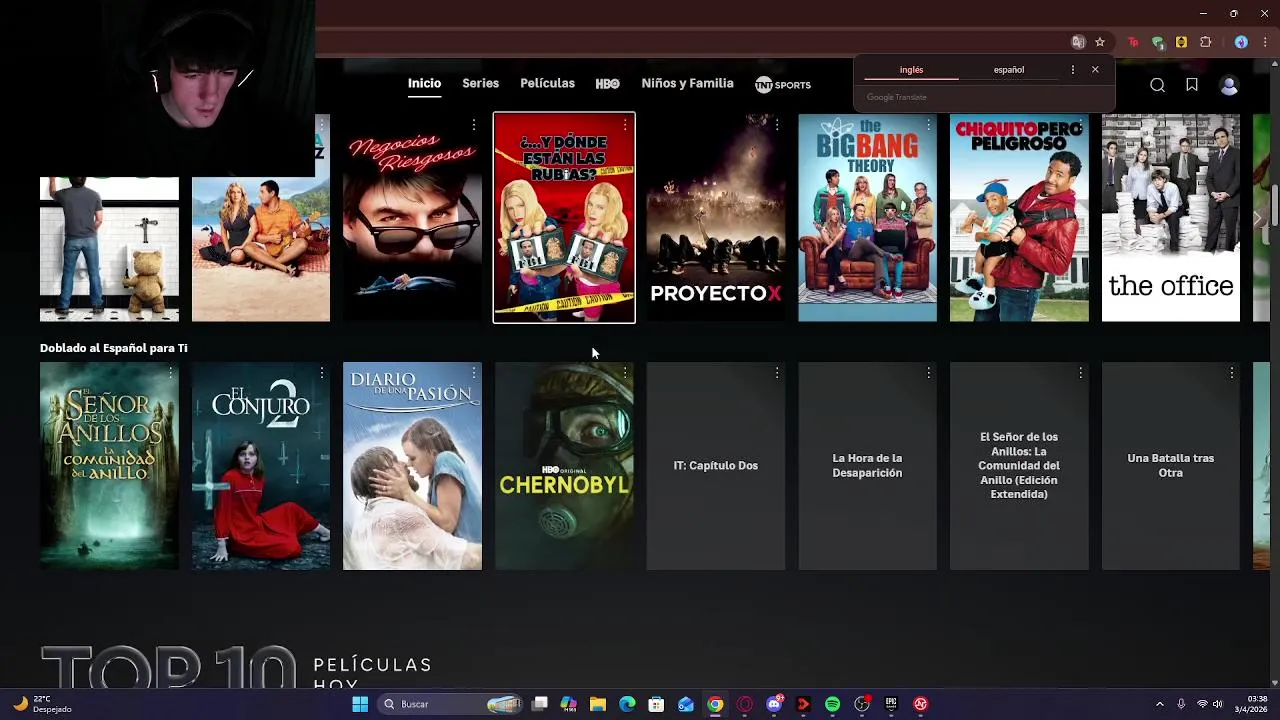
Task: Open Spotify from the taskbar
Action: click(832, 704)
